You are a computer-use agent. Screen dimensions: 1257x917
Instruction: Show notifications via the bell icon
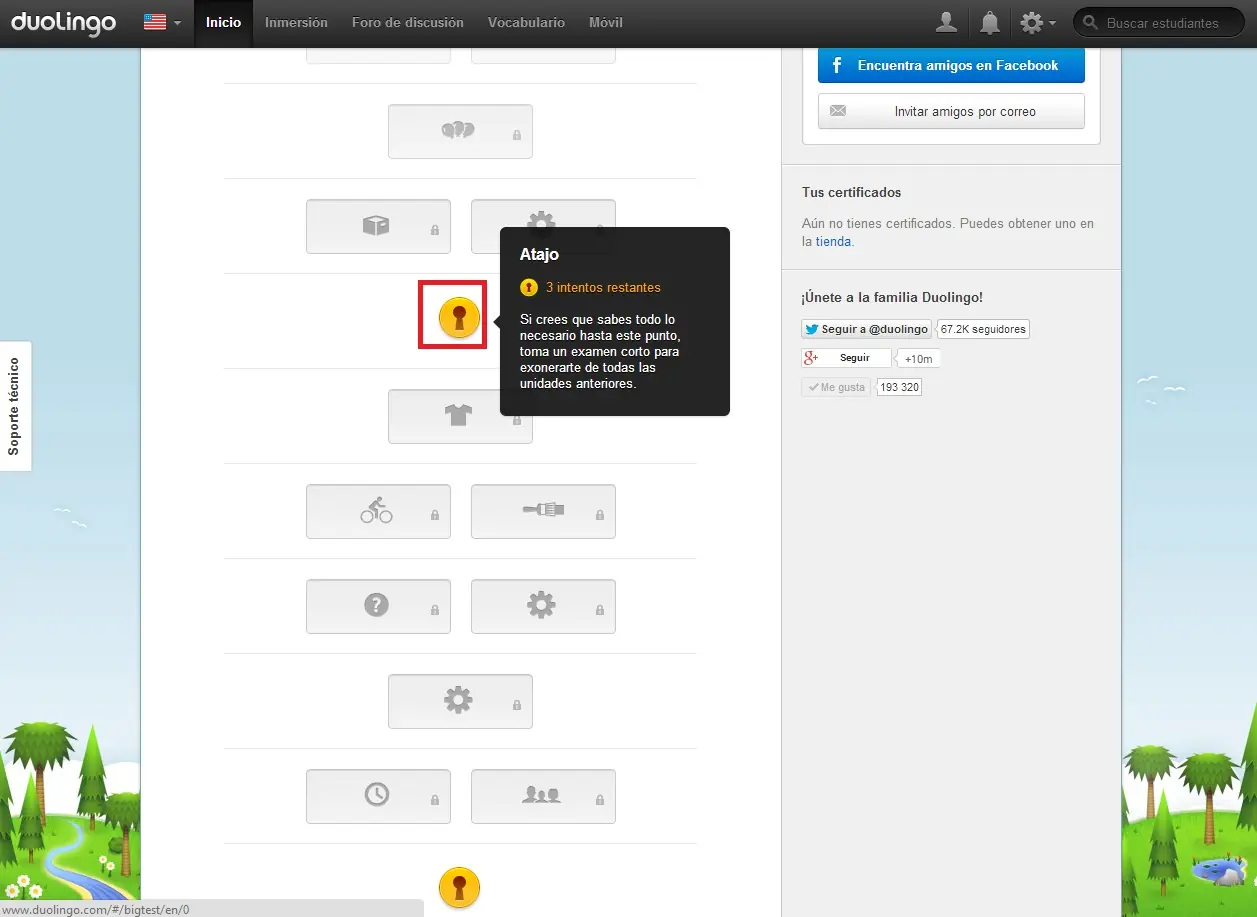pos(989,22)
